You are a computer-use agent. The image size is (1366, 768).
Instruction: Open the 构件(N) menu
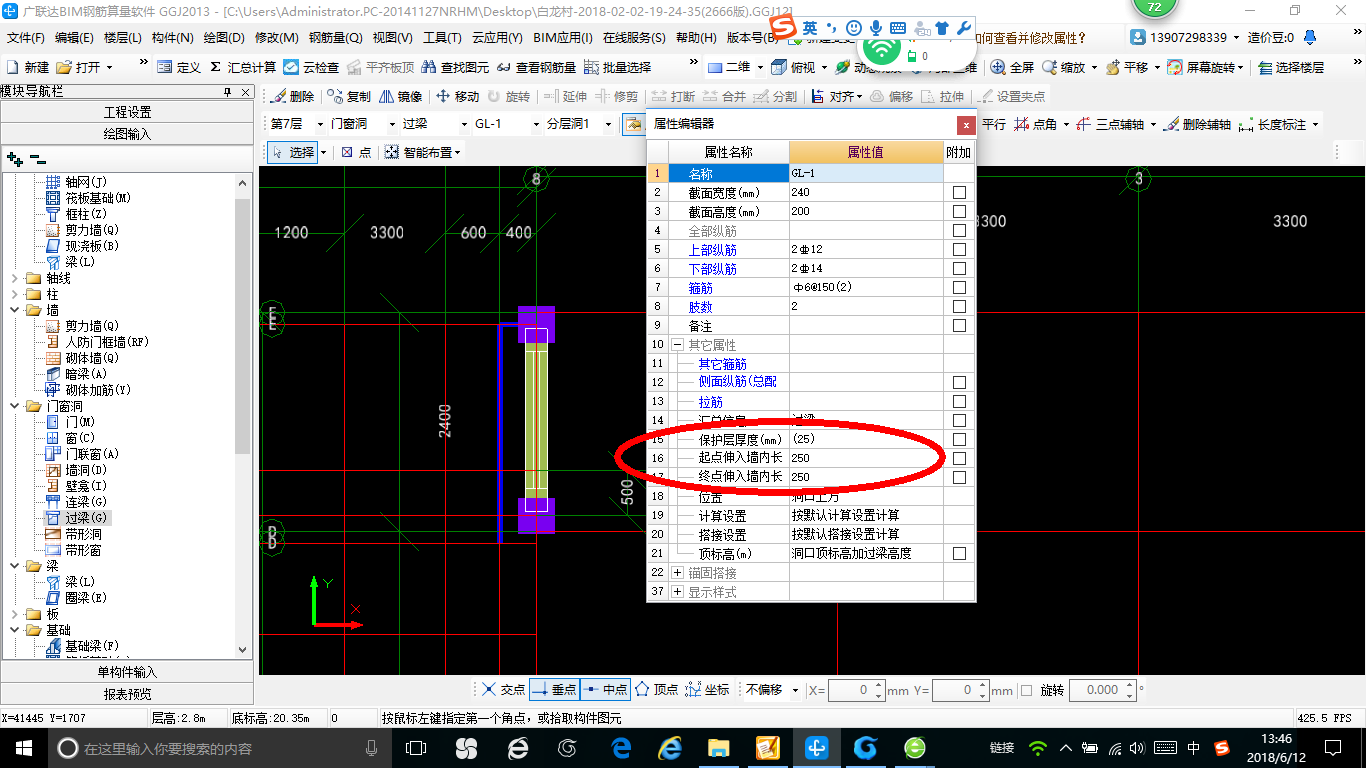(x=172, y=38)
